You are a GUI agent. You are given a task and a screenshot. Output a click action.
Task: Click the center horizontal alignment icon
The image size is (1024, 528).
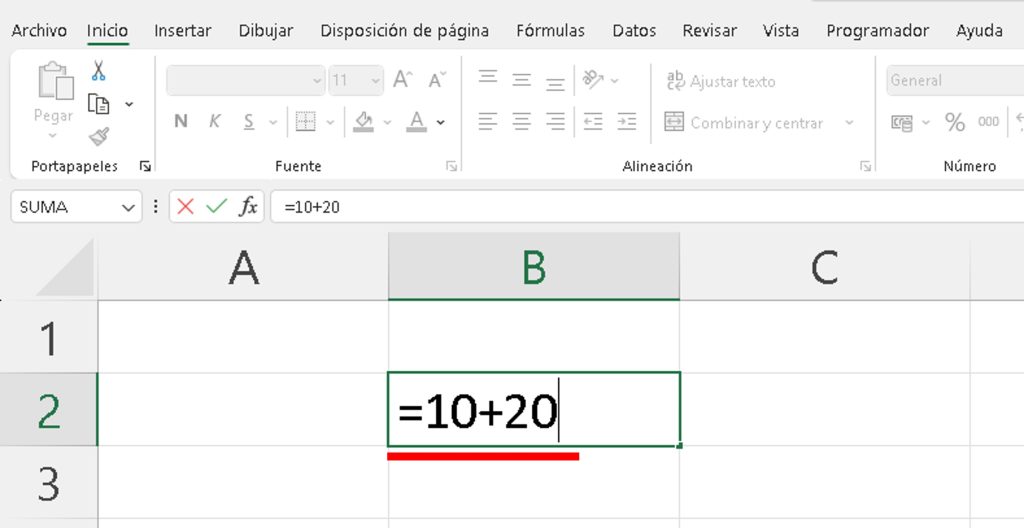(x=521, y=122)
